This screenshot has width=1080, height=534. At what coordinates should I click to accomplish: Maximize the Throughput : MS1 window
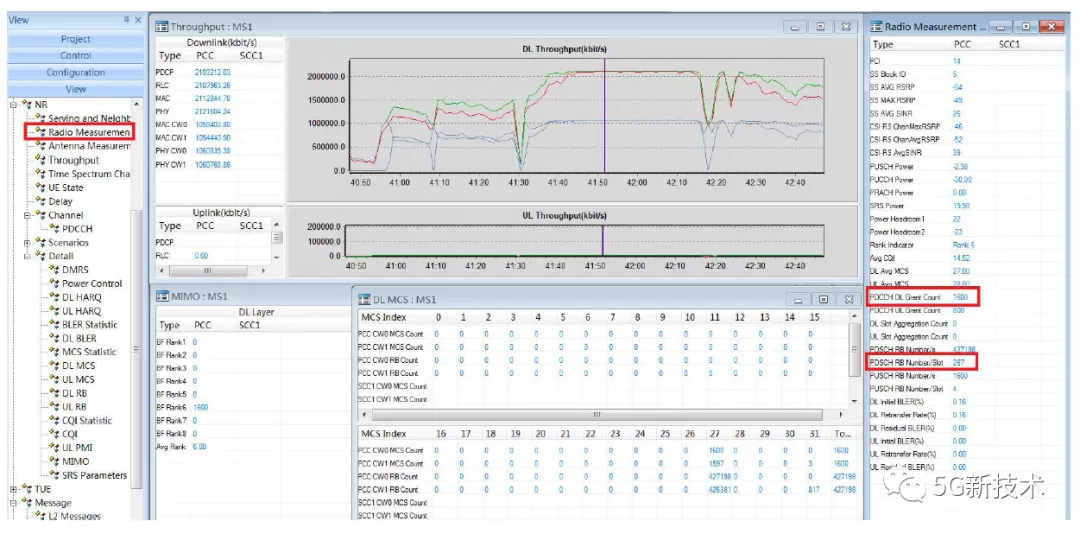820,27
